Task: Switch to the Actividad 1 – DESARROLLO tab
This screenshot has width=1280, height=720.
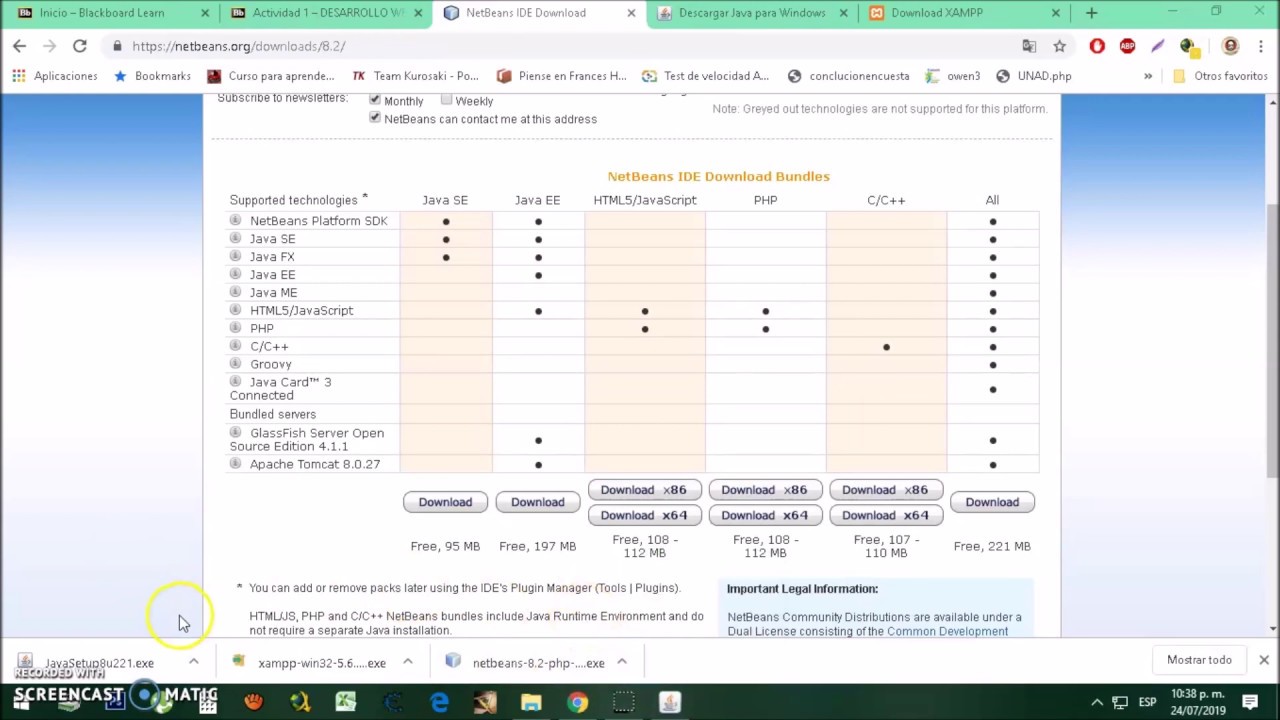Action: coord(327,13)
